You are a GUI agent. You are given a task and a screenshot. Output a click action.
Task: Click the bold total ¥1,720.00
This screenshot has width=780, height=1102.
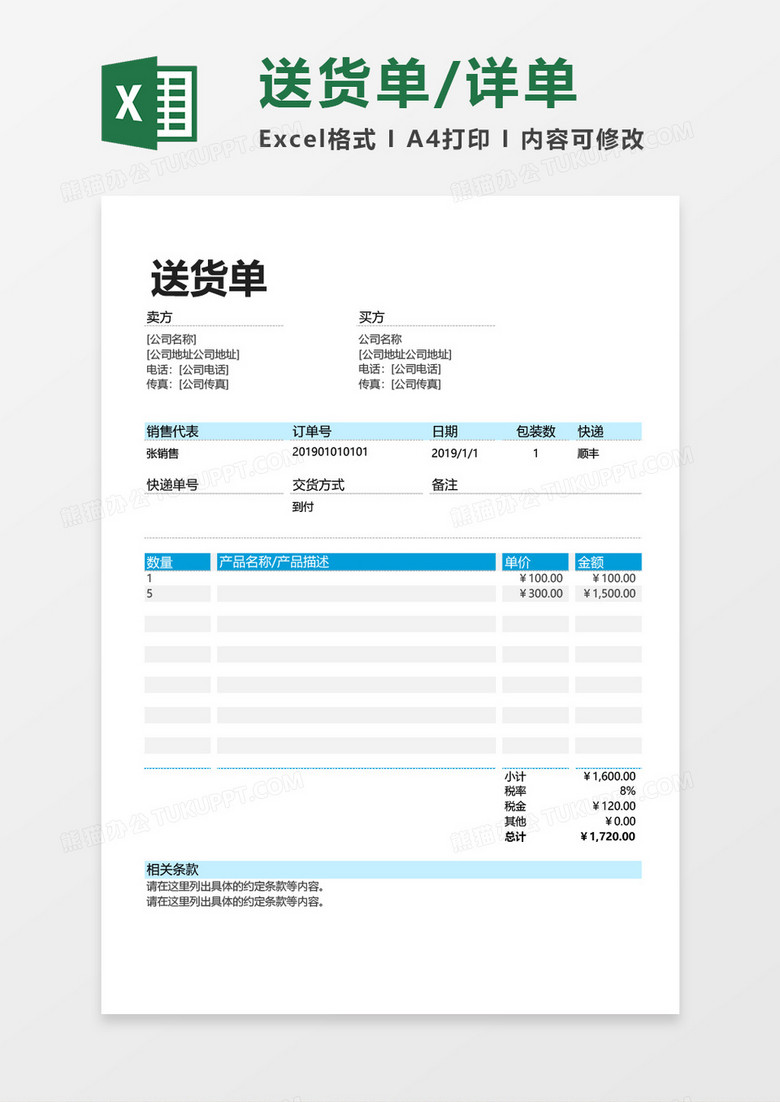point(607,837)
